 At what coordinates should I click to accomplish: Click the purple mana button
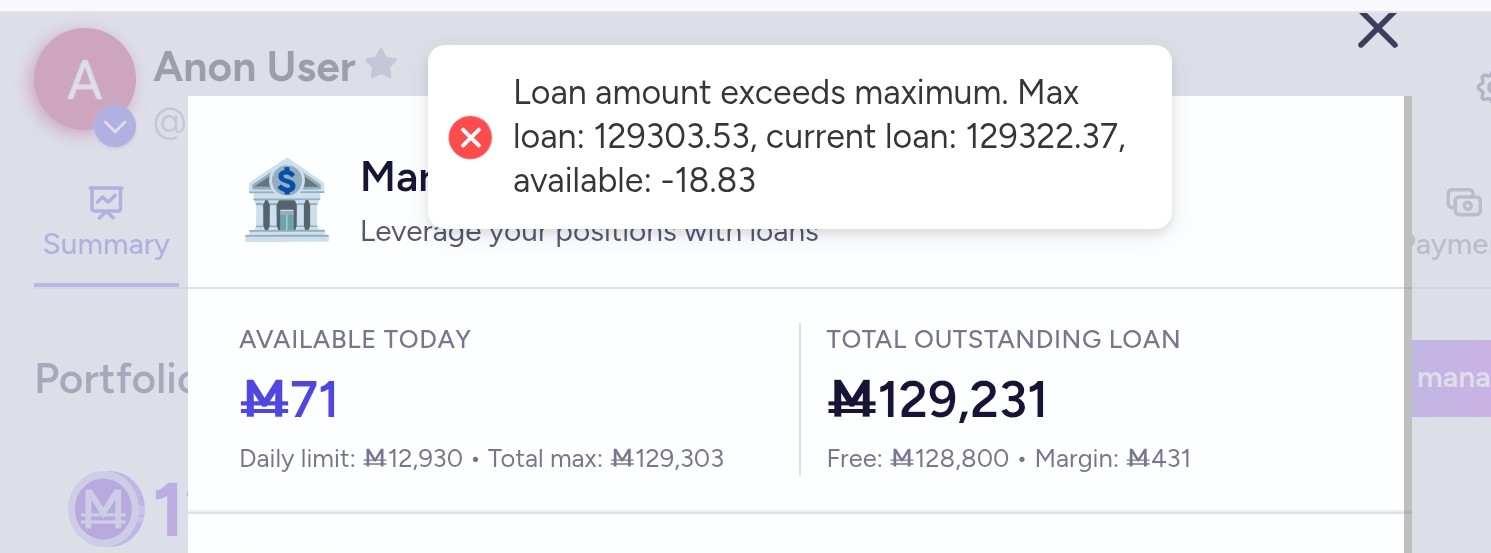coord(1451,378)
